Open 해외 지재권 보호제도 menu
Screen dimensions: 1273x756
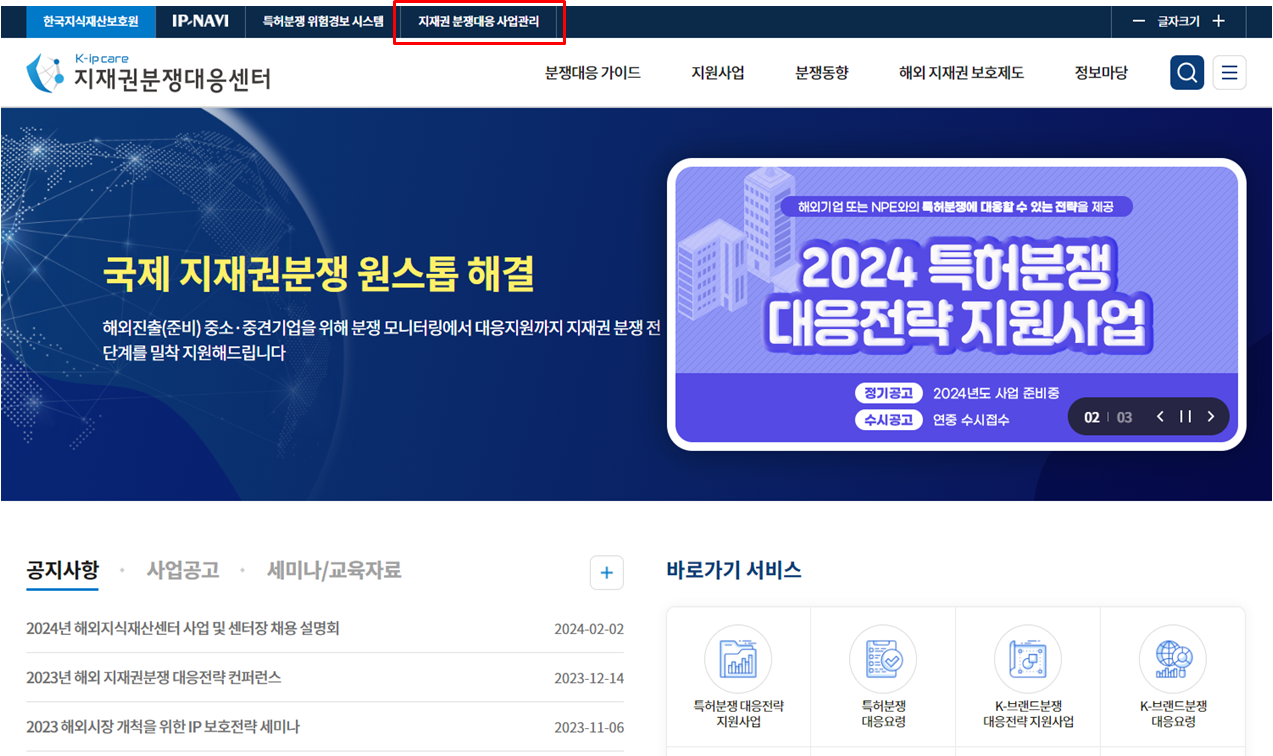(x=961, y=73)
